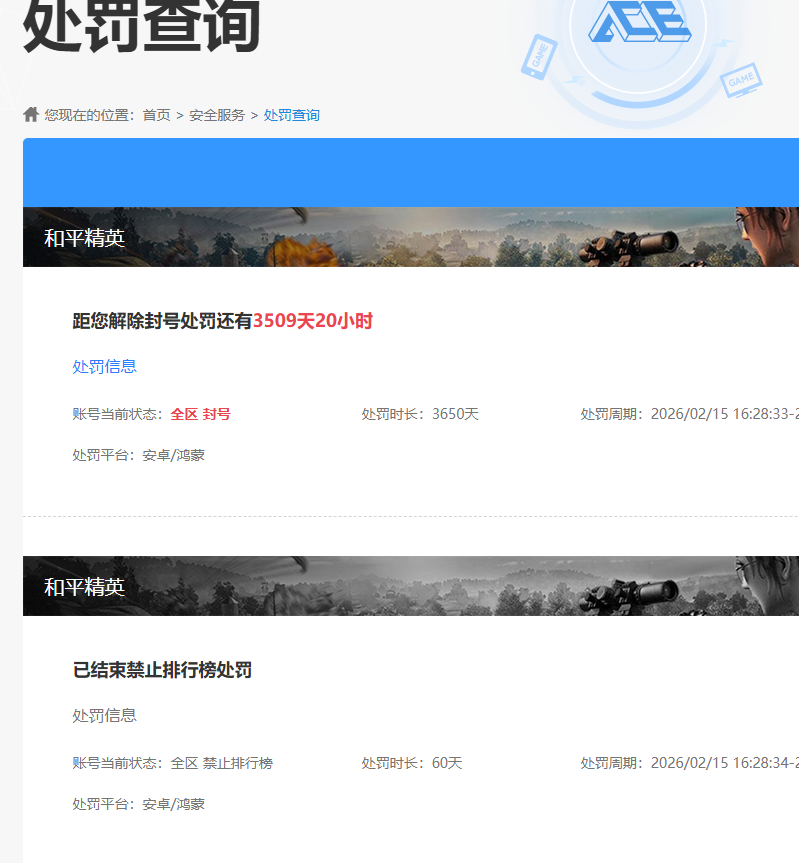Click 处罚平台：安卓/鸿蒙 under leaderboard record

pos(139,804)
